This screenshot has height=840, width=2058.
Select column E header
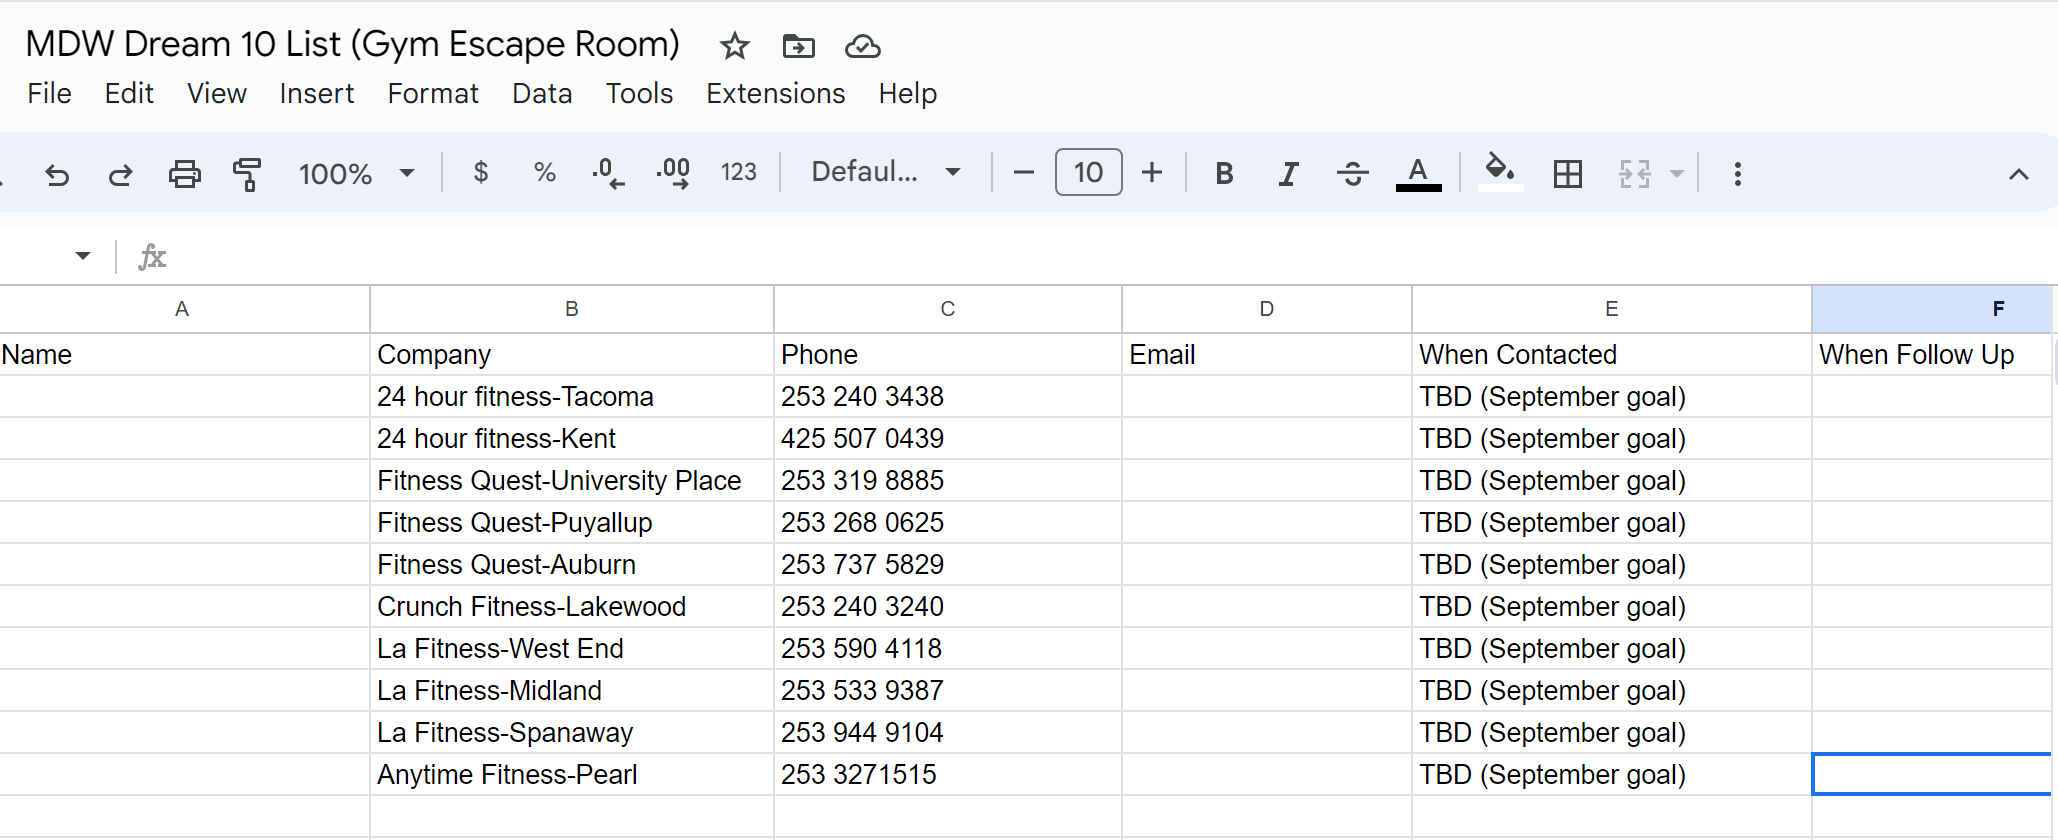[x=1612, y=309]
